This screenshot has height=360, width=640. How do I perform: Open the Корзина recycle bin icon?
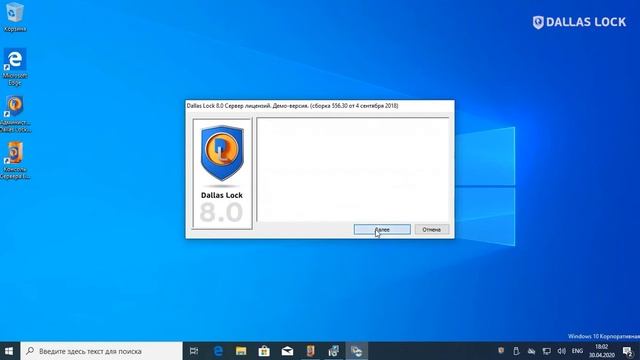[15, 17]
